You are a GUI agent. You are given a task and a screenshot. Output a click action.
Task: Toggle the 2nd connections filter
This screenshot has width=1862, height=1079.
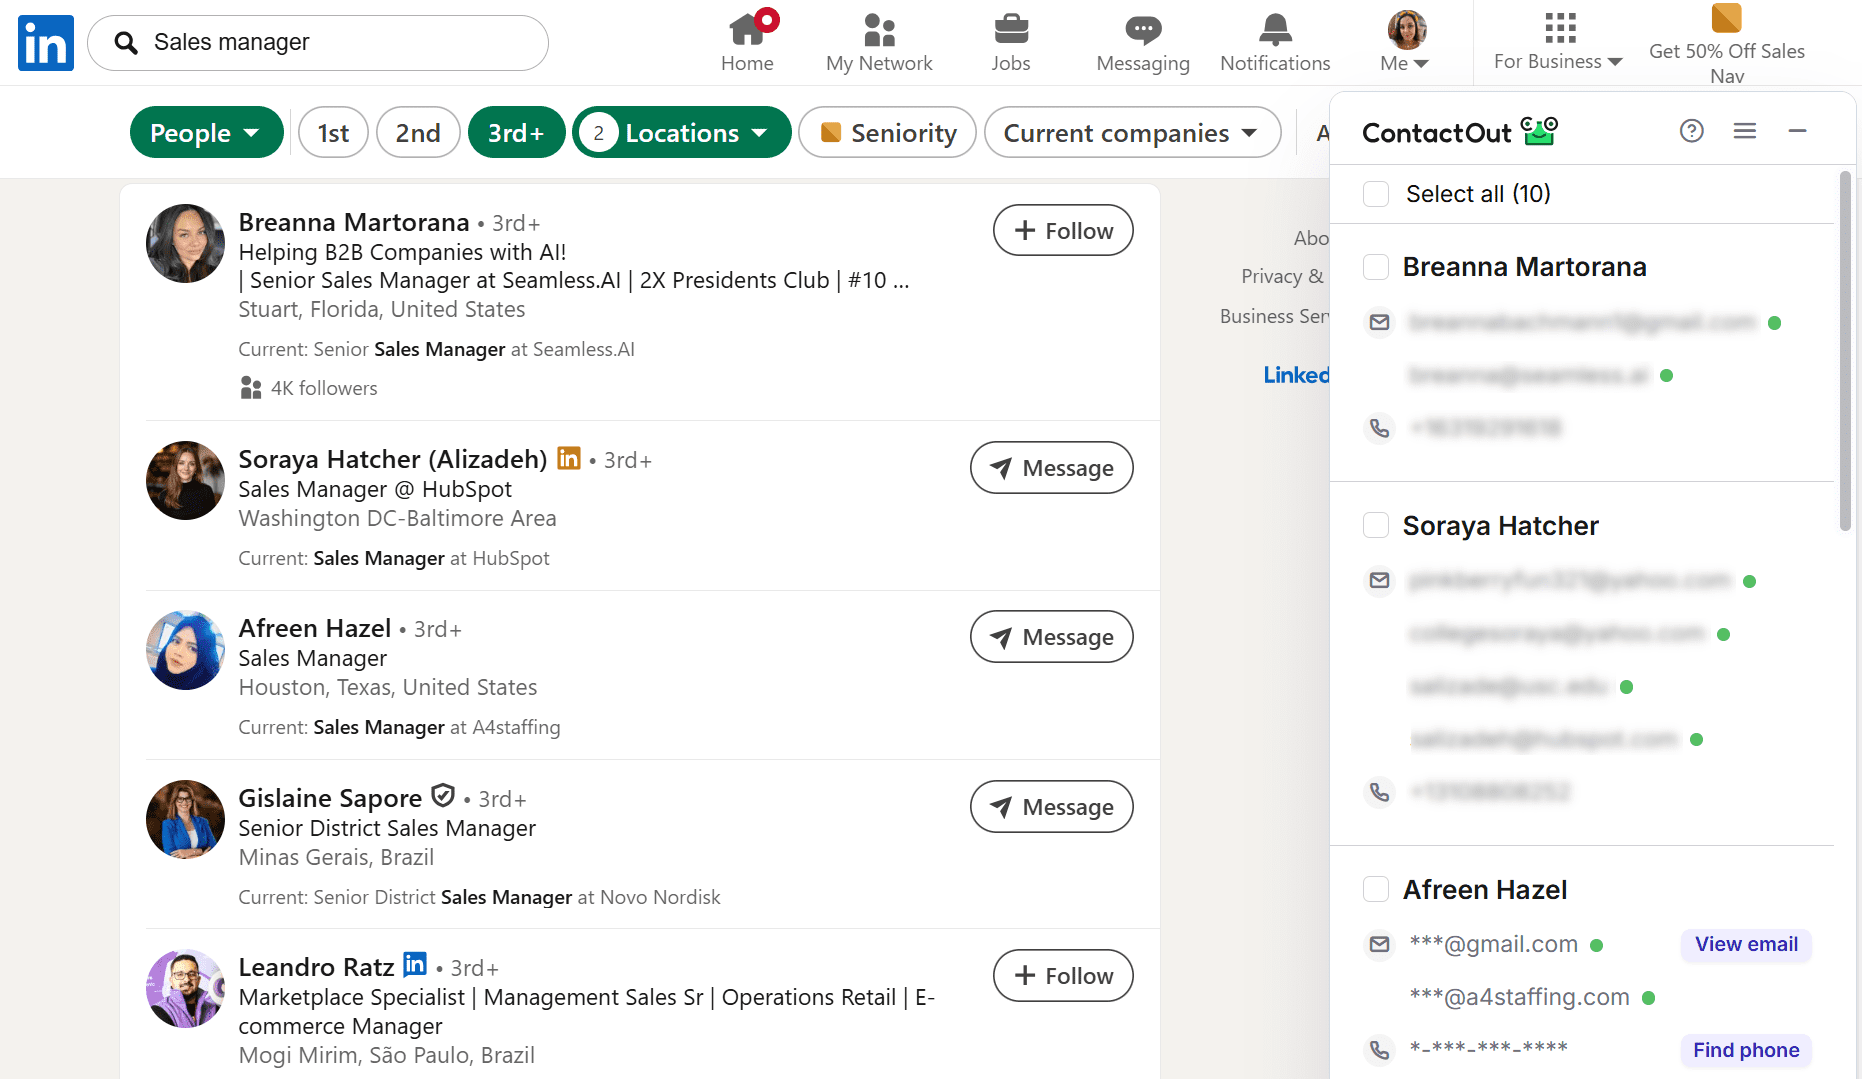click(x=418, y=133)
